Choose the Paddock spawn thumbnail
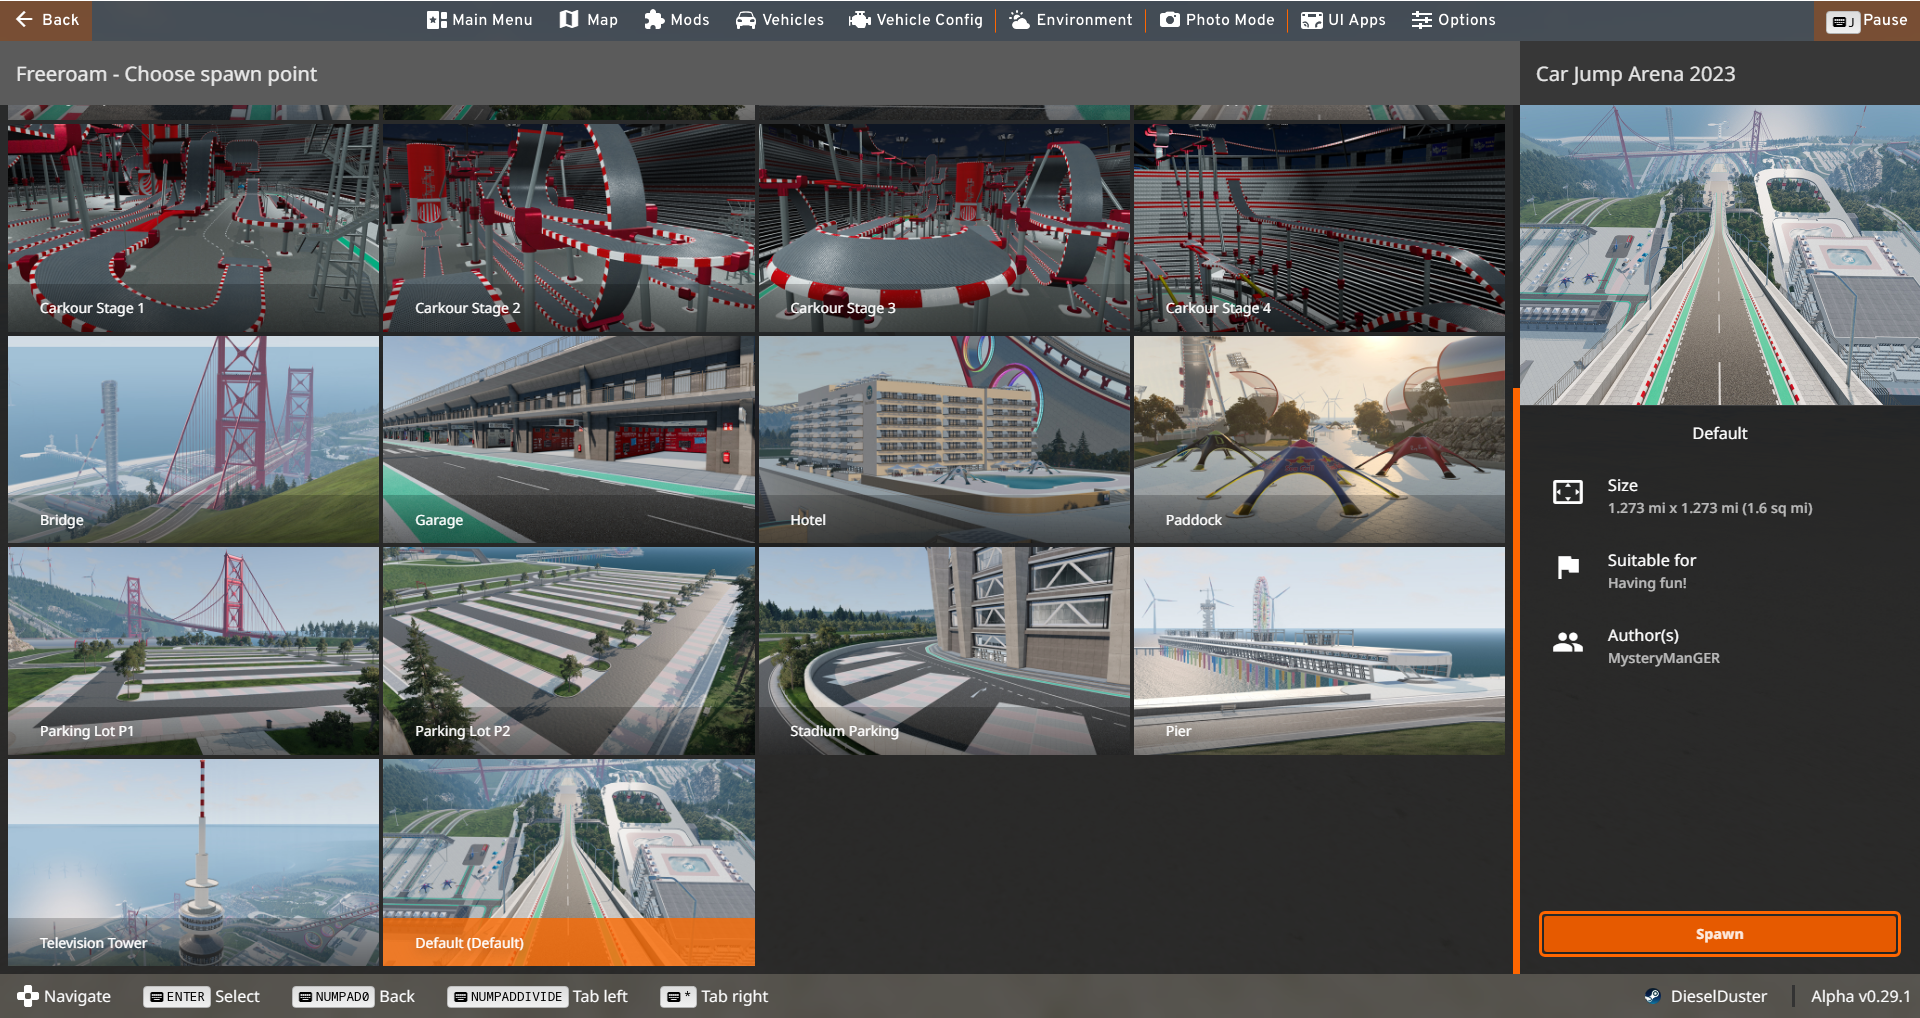Image resolution: width=1920 pixels, height=1018 pixels. pos(1319,439)
